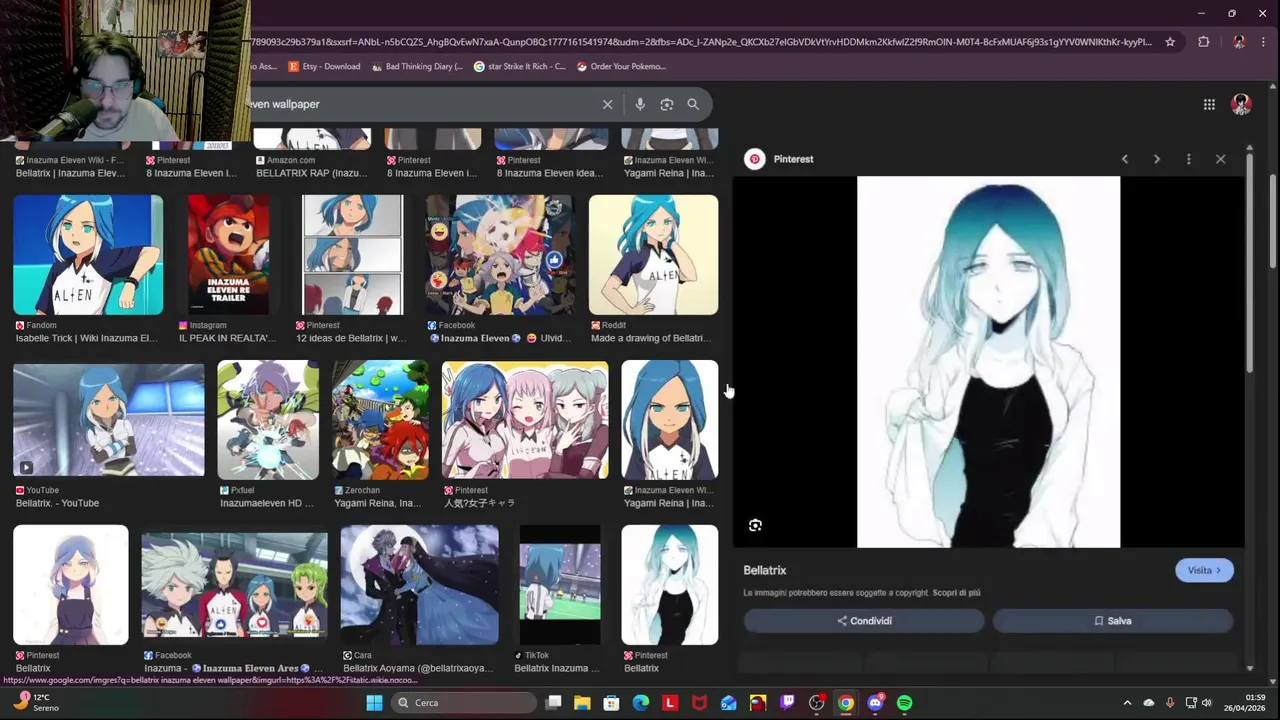
Task: Open Twitch from taskbar
Action: 787,703
